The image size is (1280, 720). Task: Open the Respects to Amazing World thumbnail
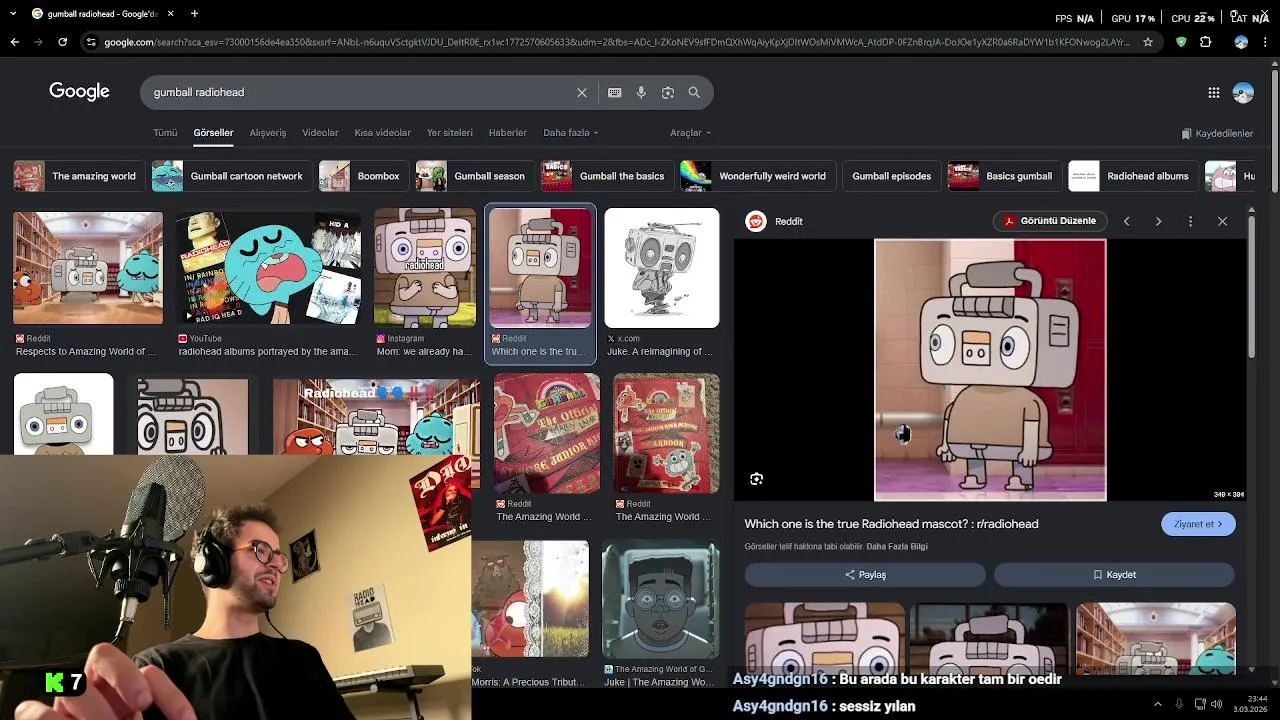coord(88,267)
